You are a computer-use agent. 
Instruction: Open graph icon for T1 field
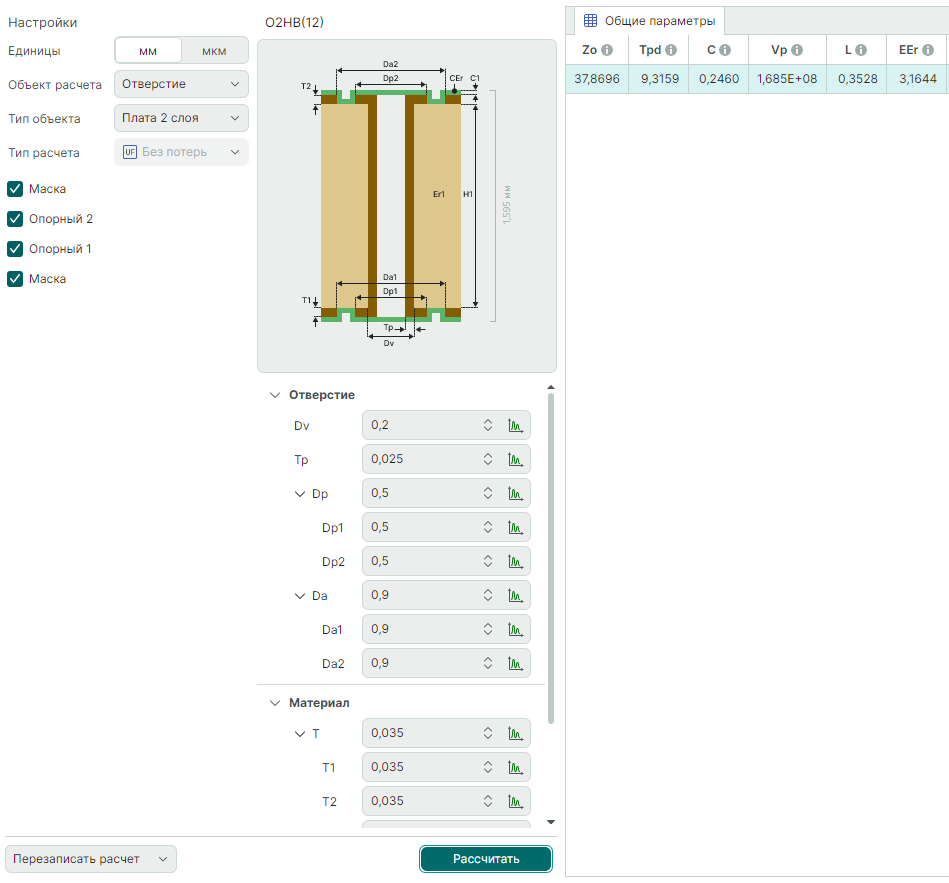pyautogui.click(x=515, y=767)
